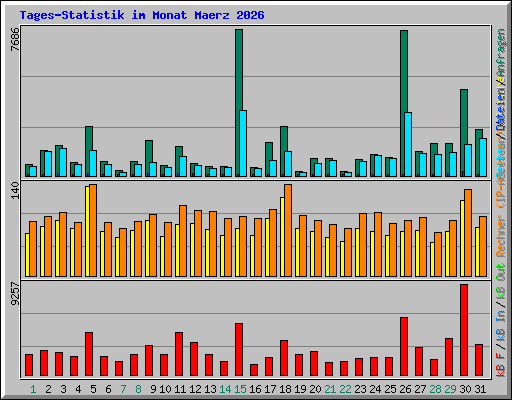The width and height of the screenshot is (512, 400).
Task: Click day label 3 on the x-axis
Action: (63, 389)
